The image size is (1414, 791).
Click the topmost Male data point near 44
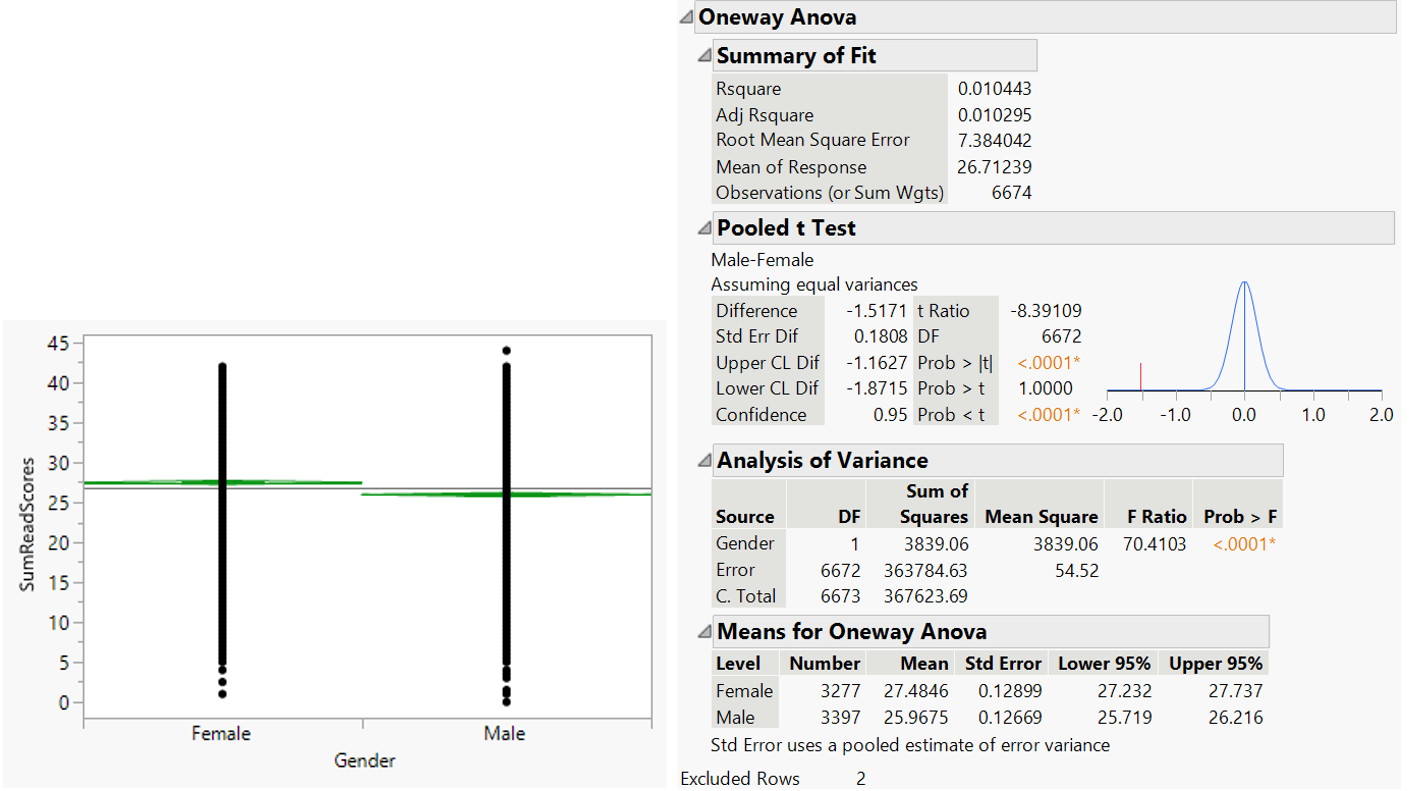click(507, 351)
